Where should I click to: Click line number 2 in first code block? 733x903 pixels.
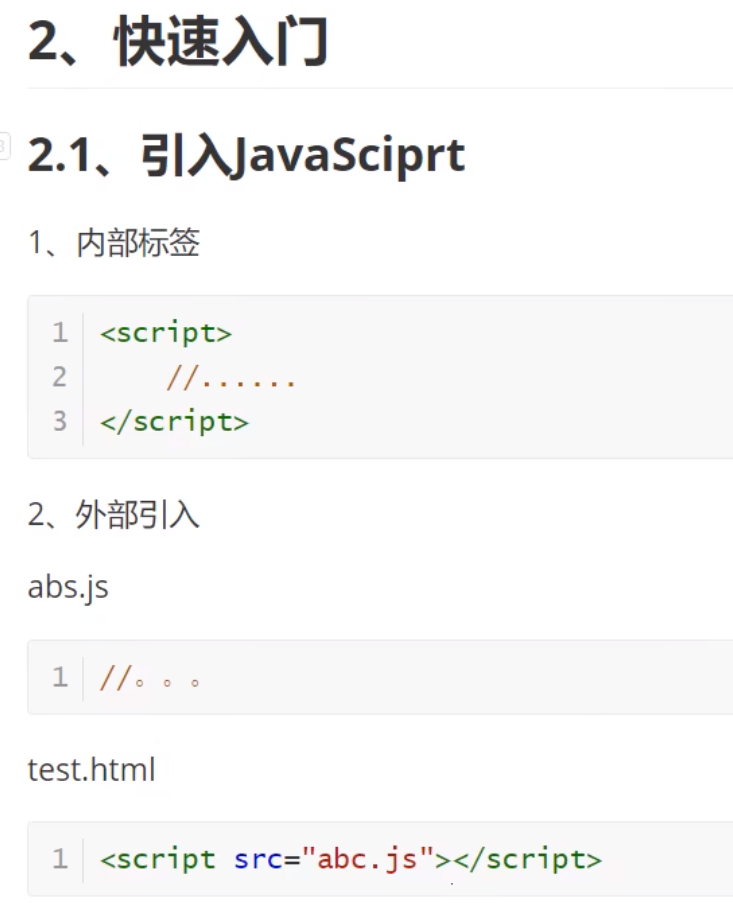[60, 377]
